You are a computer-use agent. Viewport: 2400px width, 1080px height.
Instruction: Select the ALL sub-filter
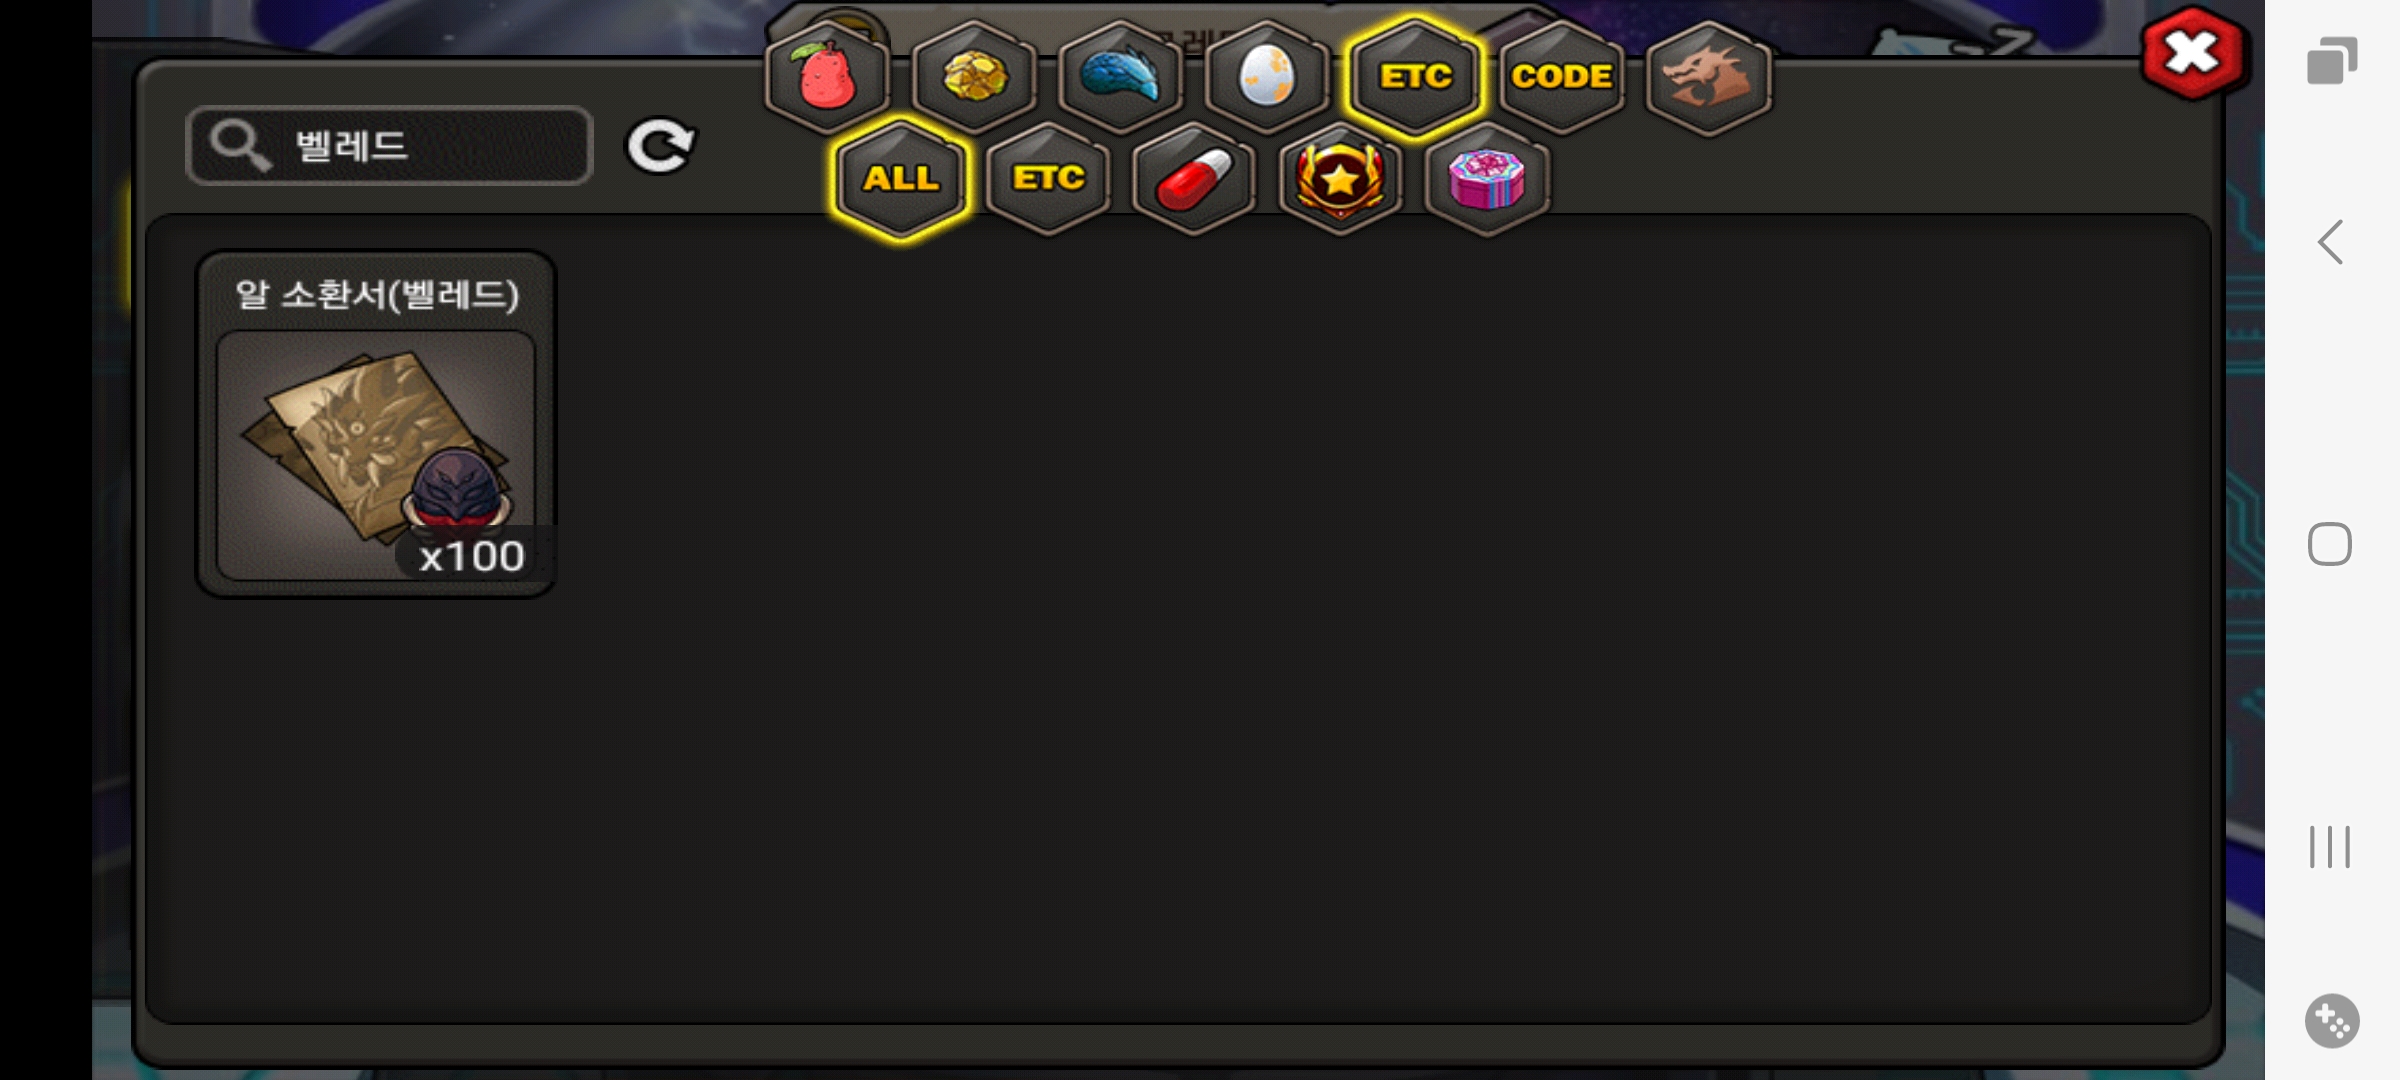coord(901,179)
